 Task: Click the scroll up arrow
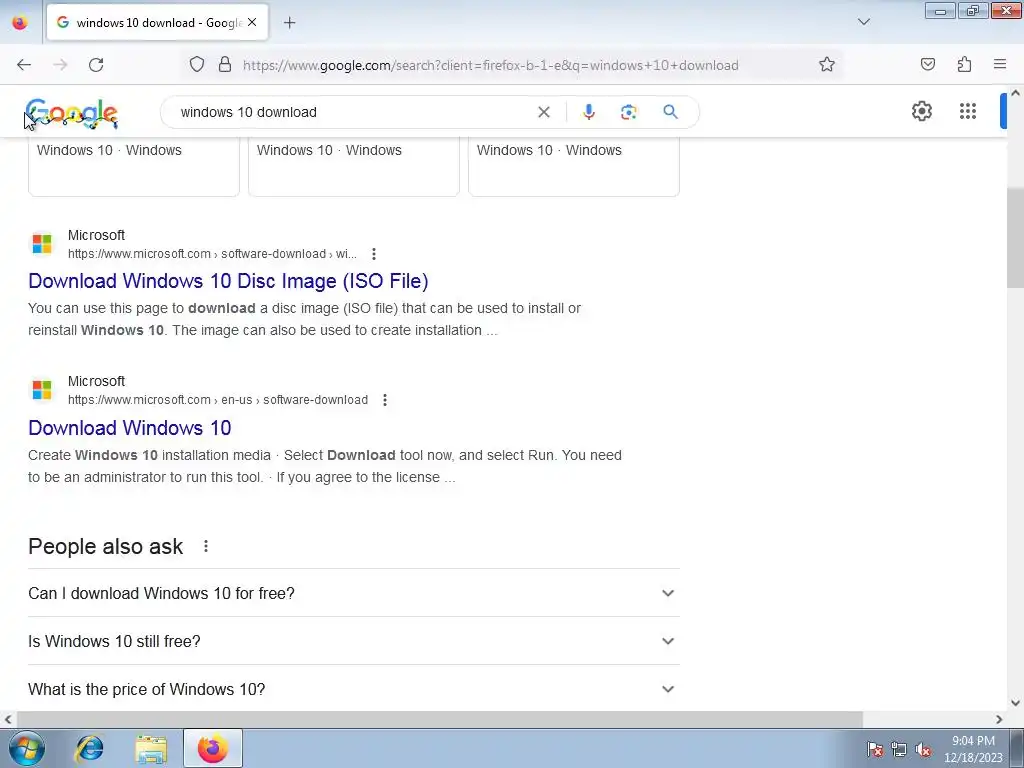(1015, 93)
